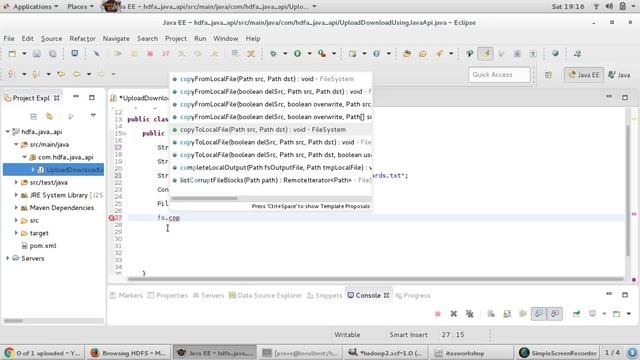640x360 pixels.
Task: Open the Window menu
Action: tap(225, 38)
